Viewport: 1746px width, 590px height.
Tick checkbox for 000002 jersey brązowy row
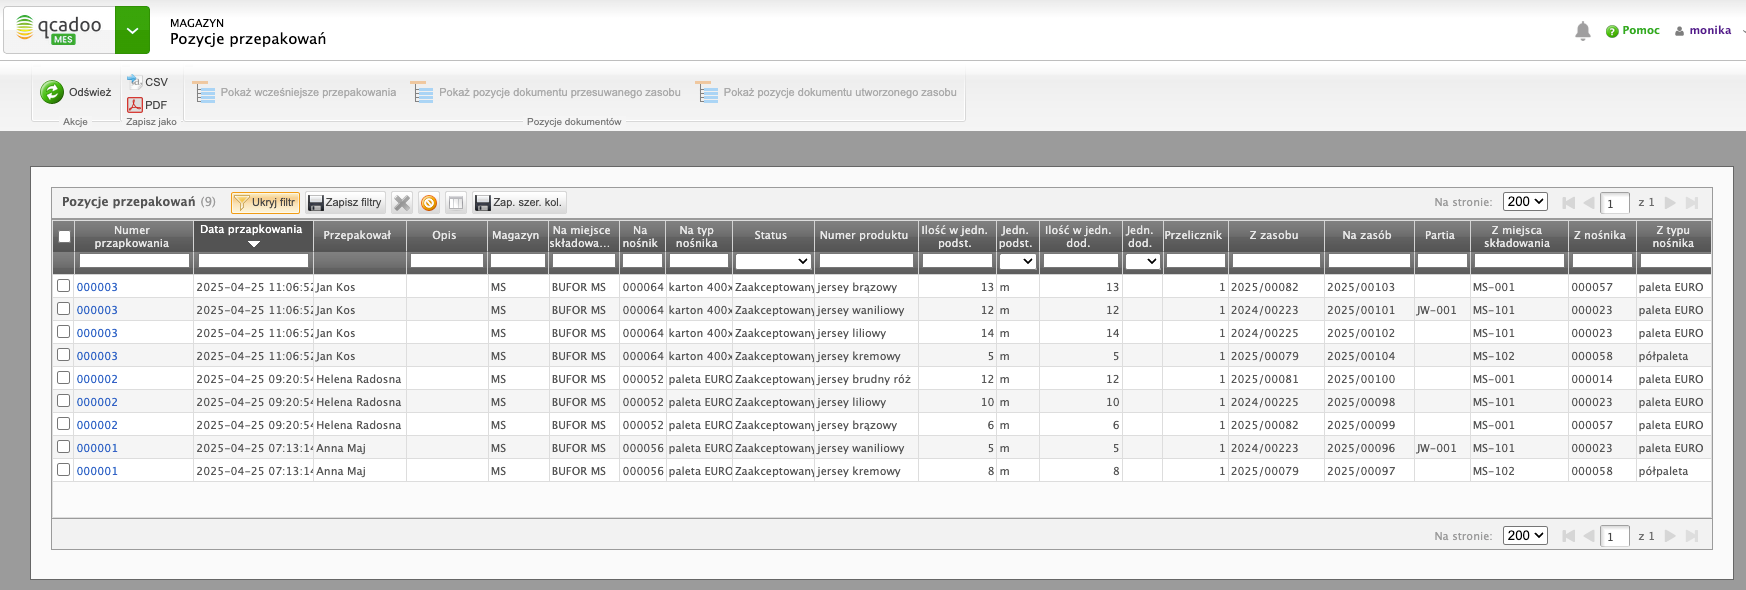coord(64,424)
